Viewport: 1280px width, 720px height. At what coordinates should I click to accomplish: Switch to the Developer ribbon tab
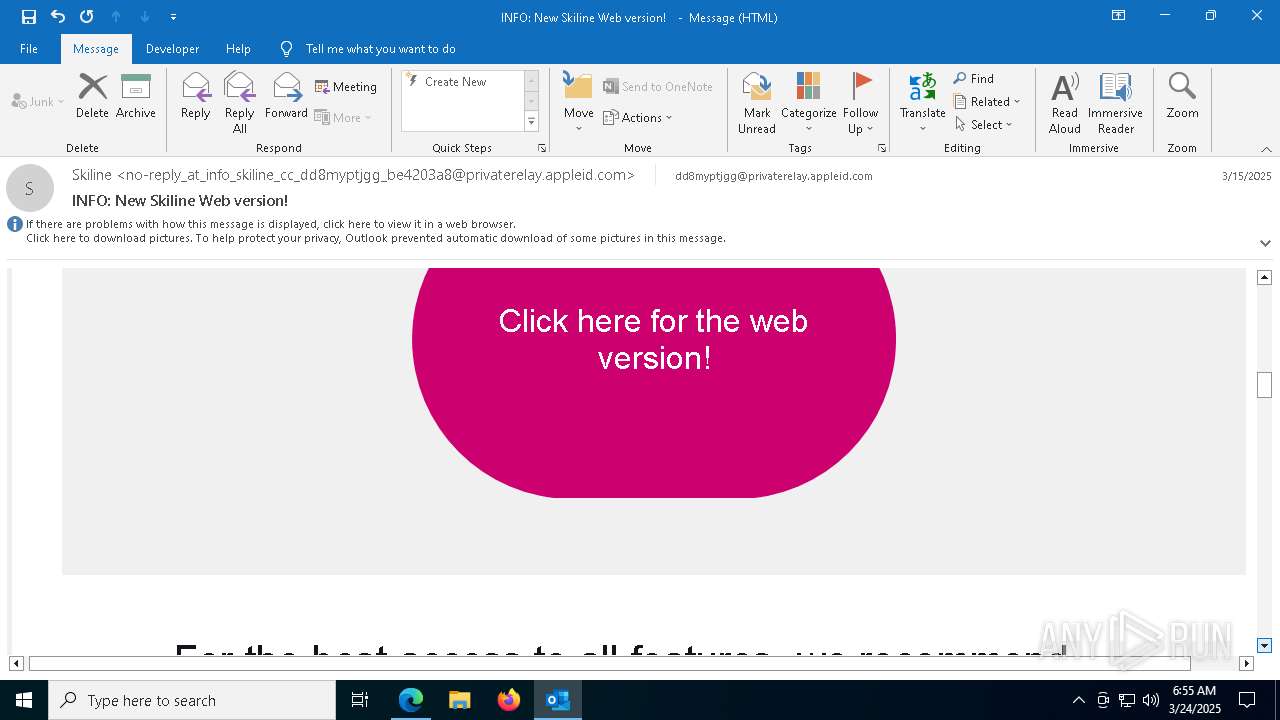pos(172,49)
